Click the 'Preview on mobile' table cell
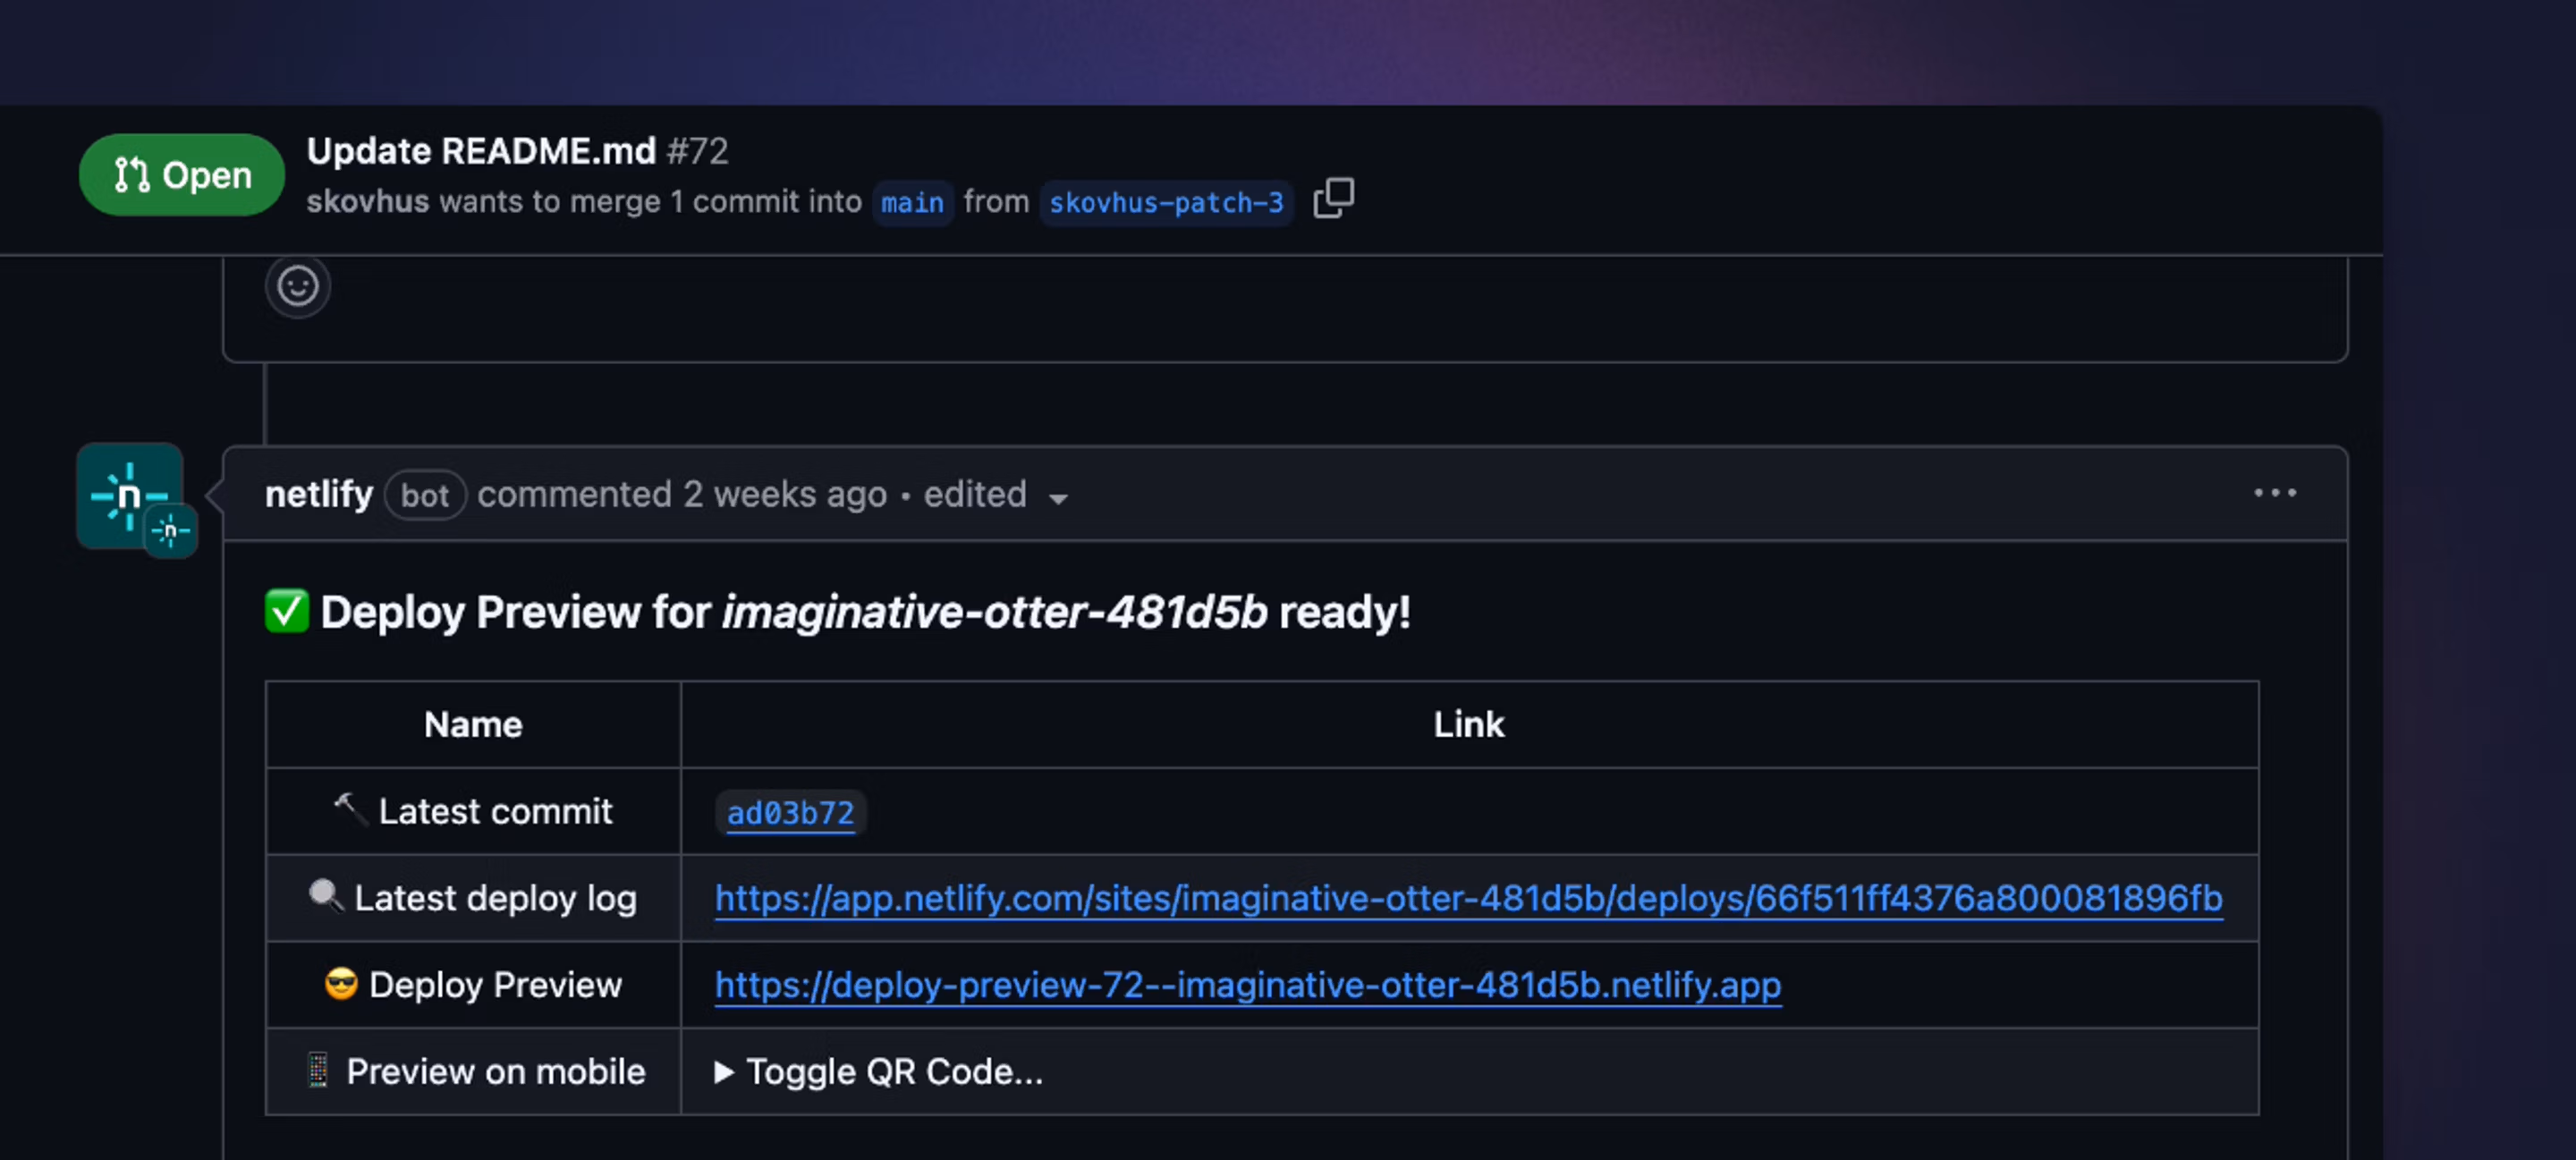Screen dimensions: 2576x1160 (473, 1072)
